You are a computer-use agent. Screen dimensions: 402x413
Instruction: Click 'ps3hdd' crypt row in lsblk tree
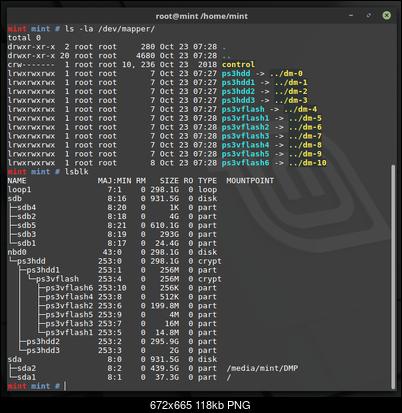[31, 261]
